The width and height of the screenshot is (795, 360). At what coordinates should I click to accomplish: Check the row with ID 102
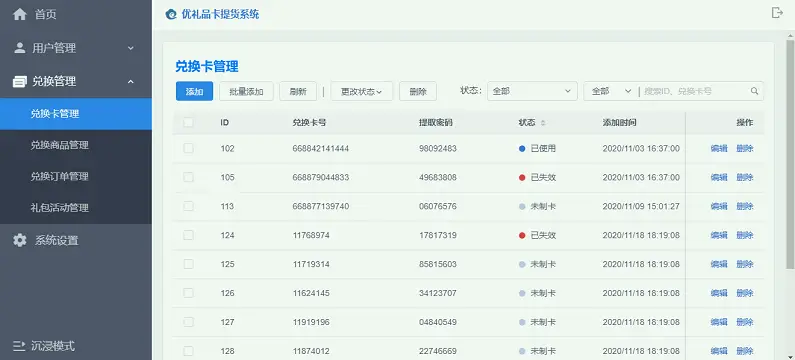(x=188, y=148)
